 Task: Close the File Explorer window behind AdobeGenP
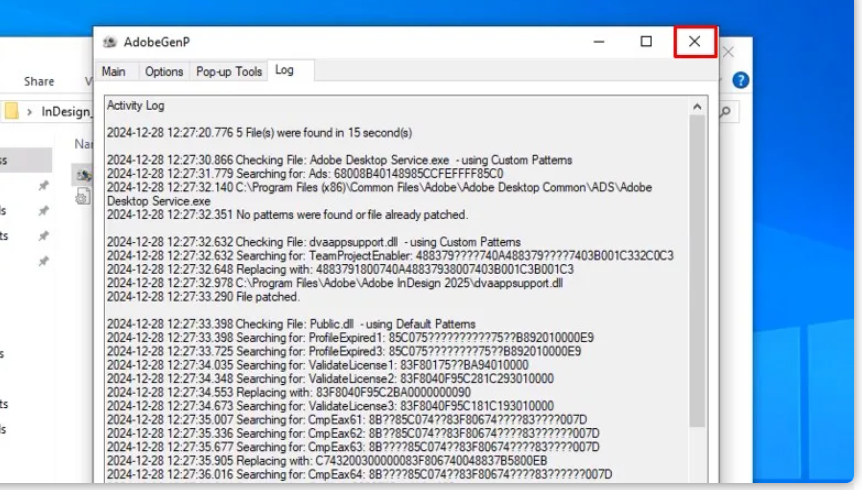pyautogui.click(x=729, y=51)
